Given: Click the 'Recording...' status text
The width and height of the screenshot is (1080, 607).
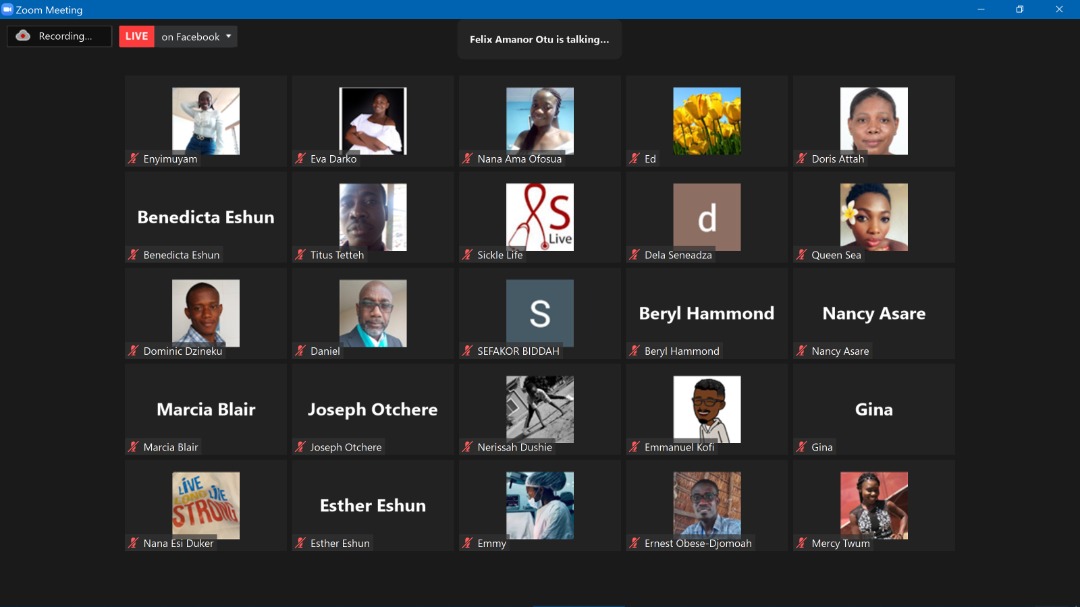Looking at the screenshot, I should tap(65, 37).
